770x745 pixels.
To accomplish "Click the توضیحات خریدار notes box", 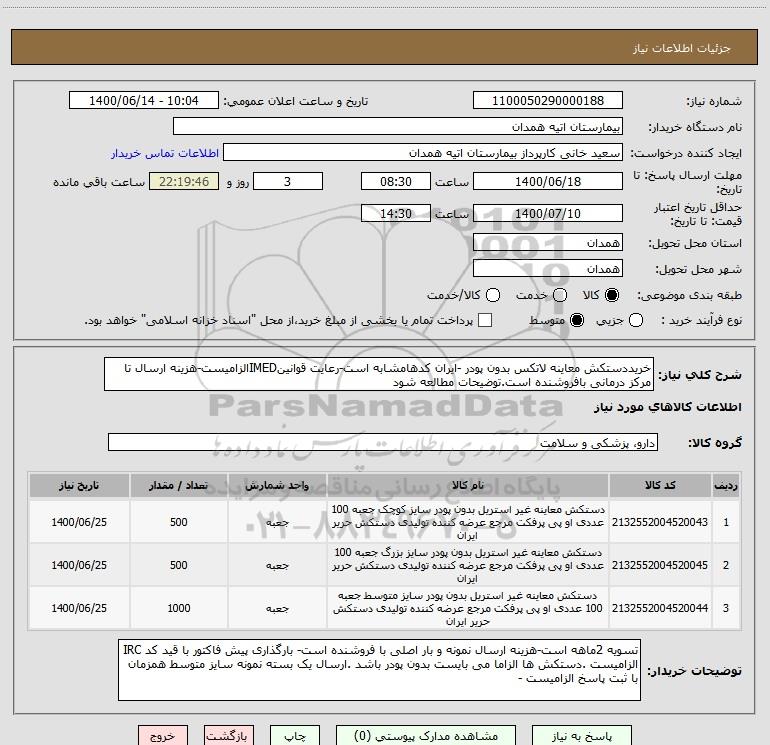I will [380, 670].
